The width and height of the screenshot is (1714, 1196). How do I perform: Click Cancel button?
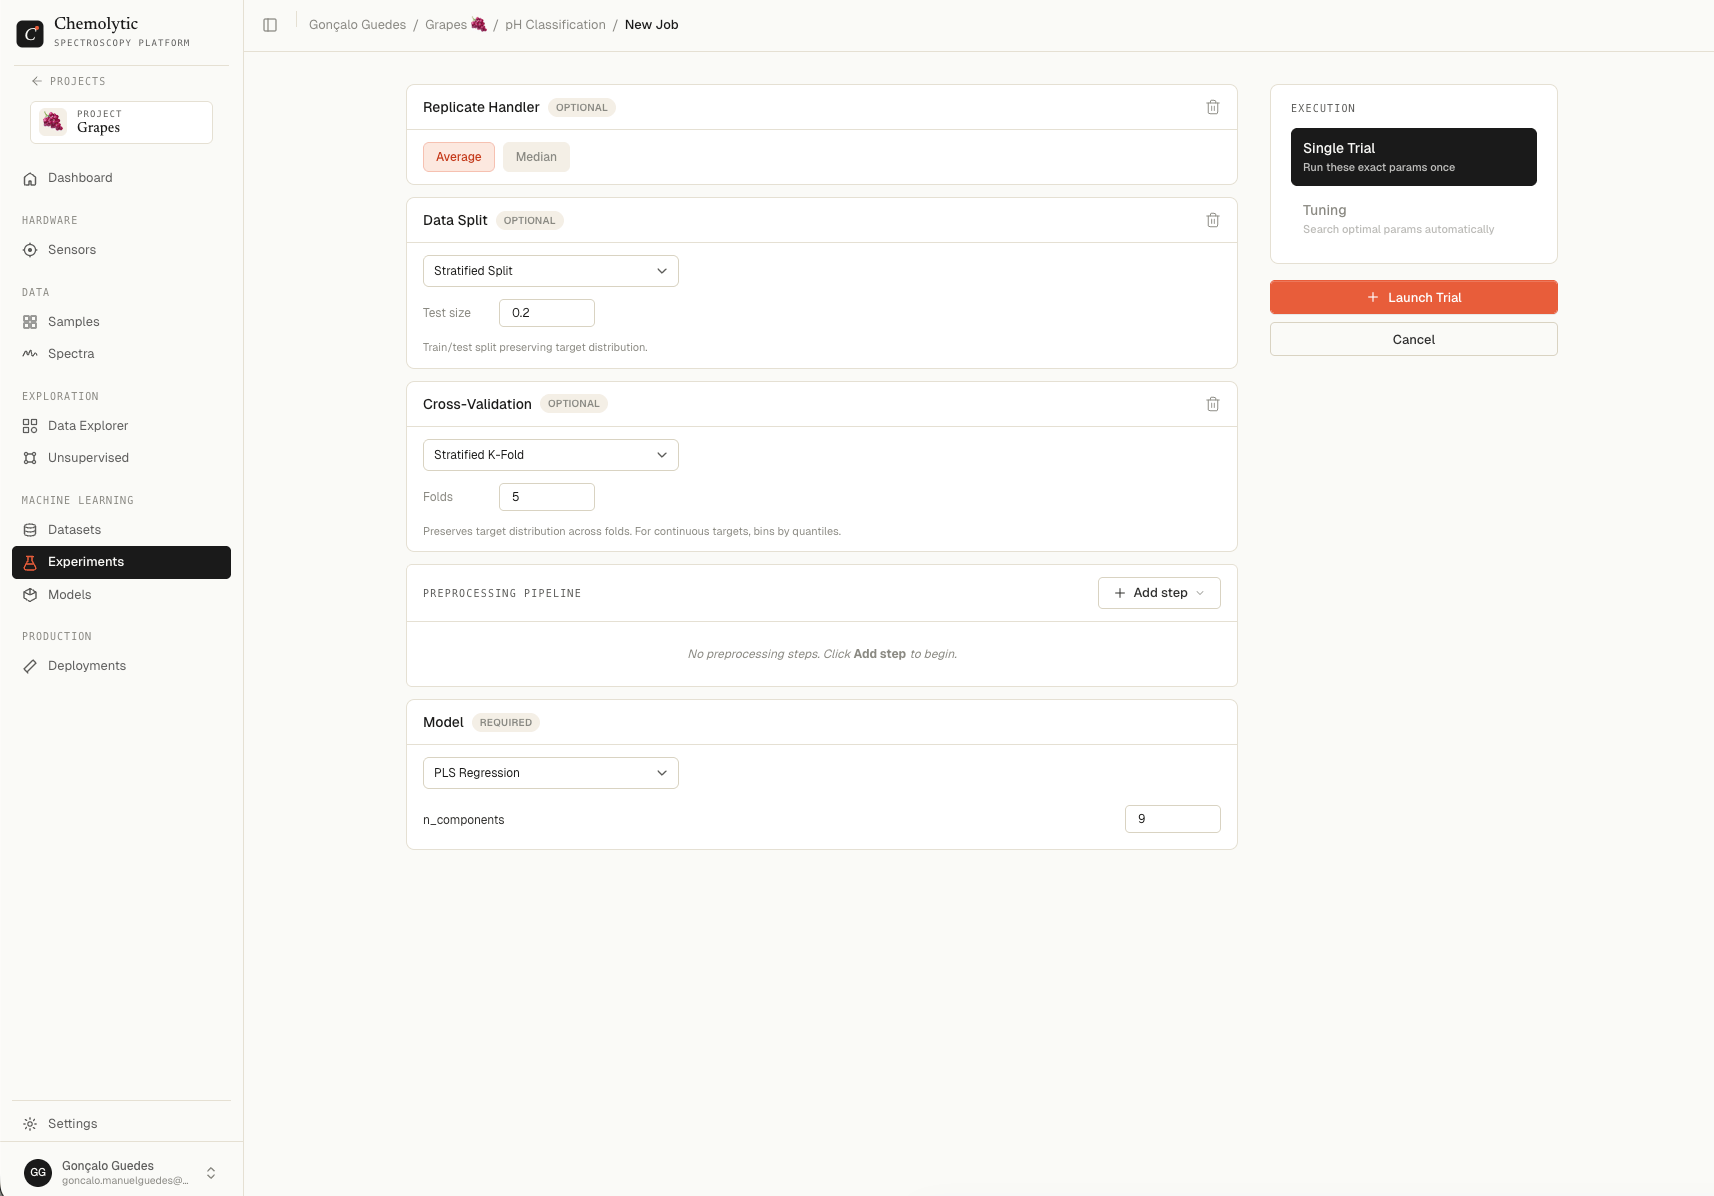pyautogui.click(x=1414, y=339)
